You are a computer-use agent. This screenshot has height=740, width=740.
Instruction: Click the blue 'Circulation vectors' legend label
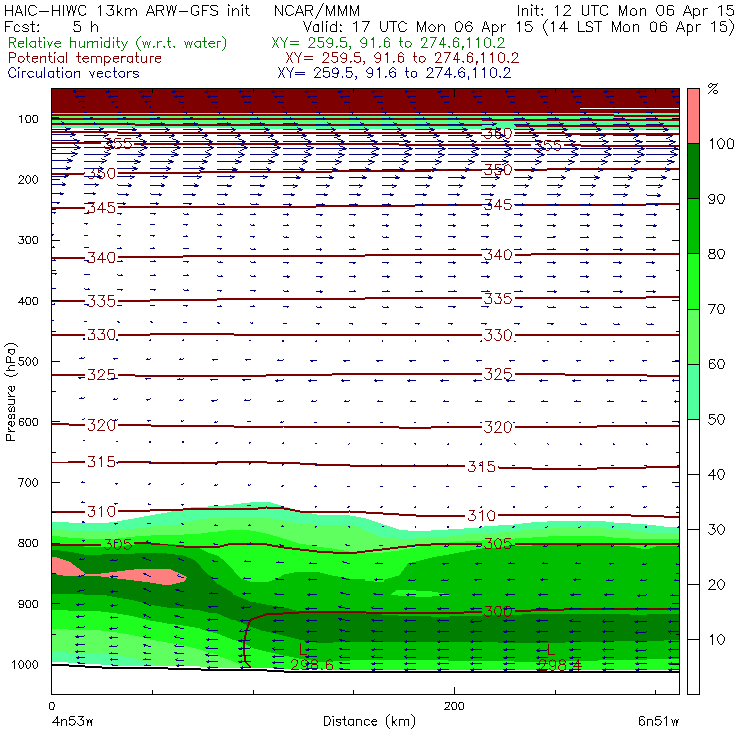74,73
